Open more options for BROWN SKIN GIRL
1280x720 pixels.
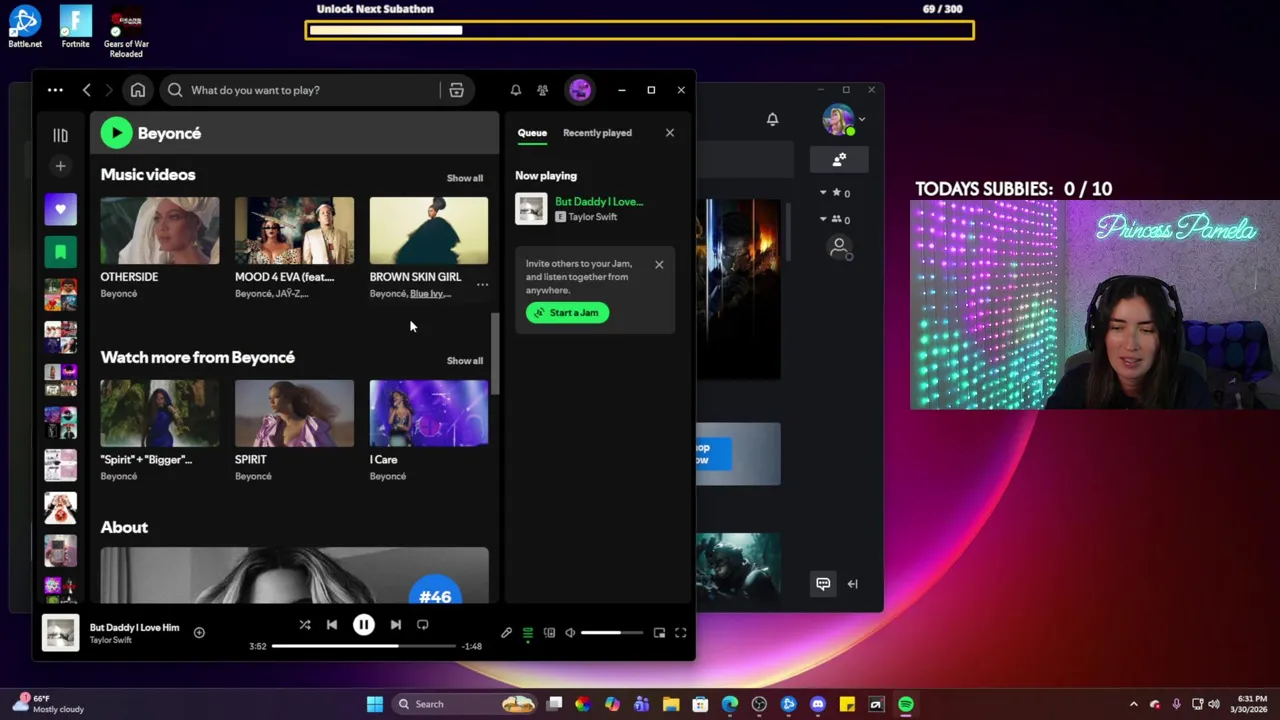482,284
